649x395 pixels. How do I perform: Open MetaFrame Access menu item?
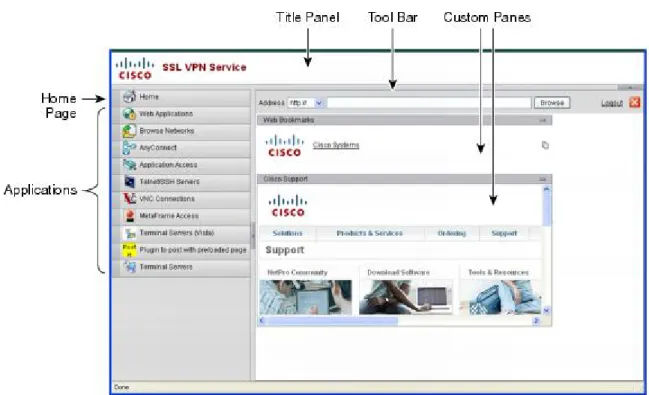181,216
